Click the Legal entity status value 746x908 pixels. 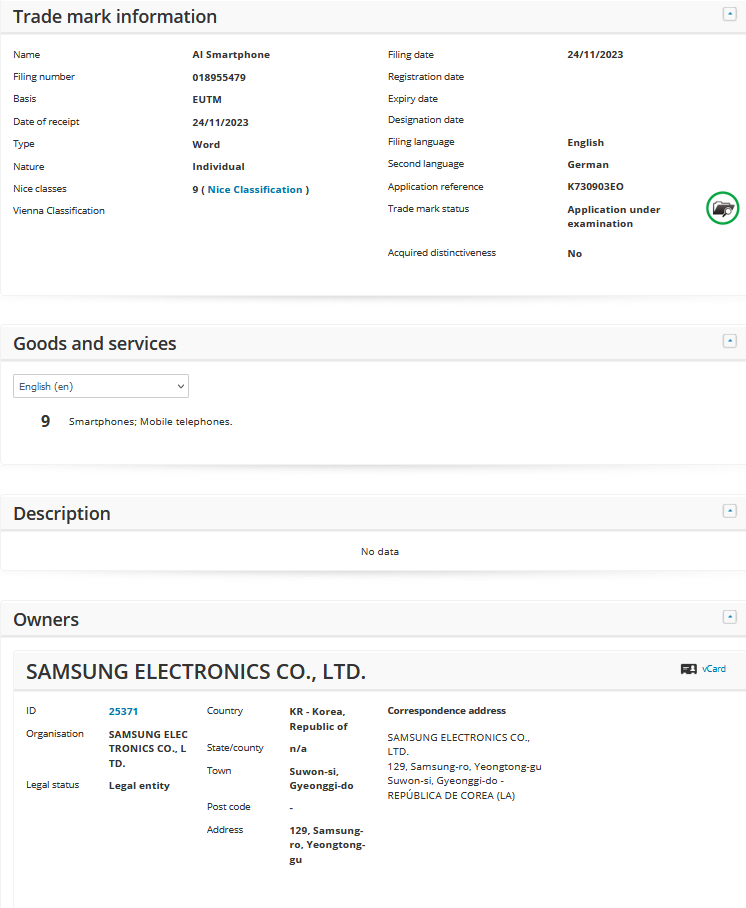click(x=139, y=786)
